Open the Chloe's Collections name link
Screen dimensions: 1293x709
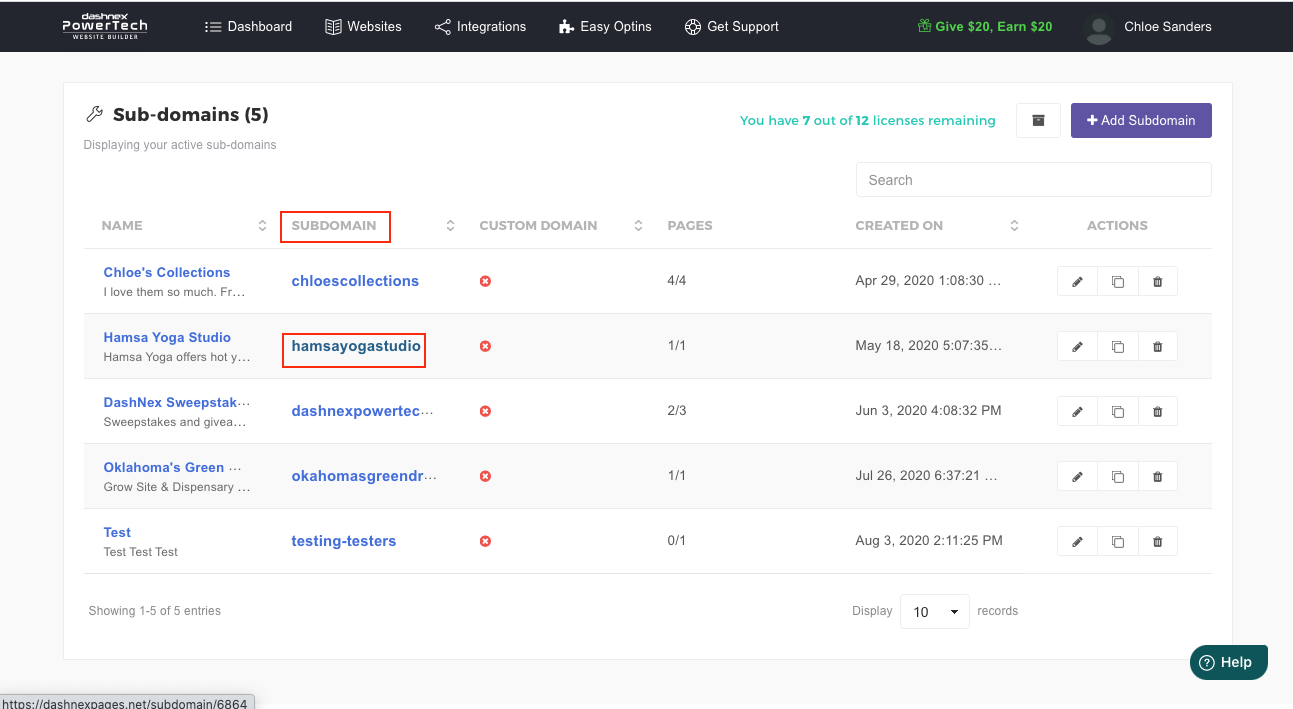coord(167,272)
